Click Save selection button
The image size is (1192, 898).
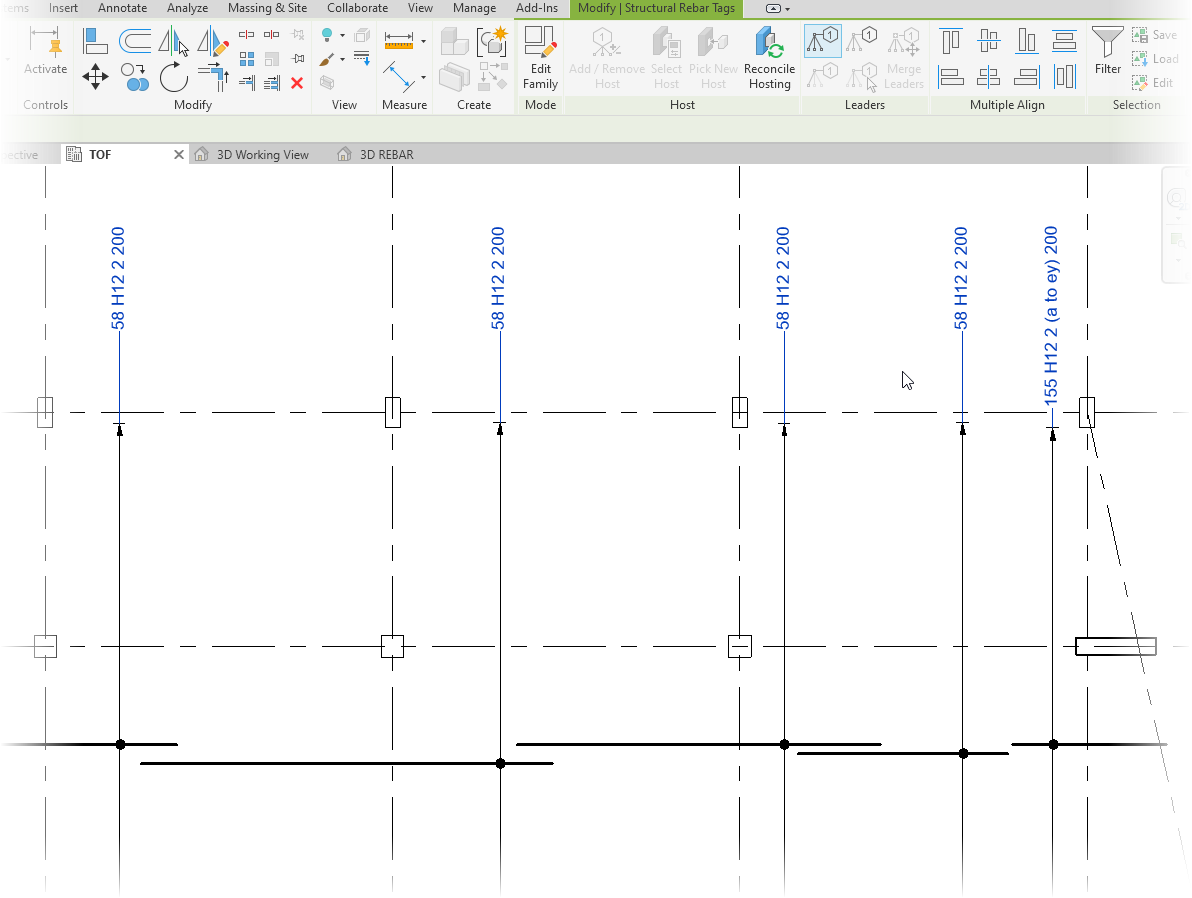click(x=1154, y=35)
